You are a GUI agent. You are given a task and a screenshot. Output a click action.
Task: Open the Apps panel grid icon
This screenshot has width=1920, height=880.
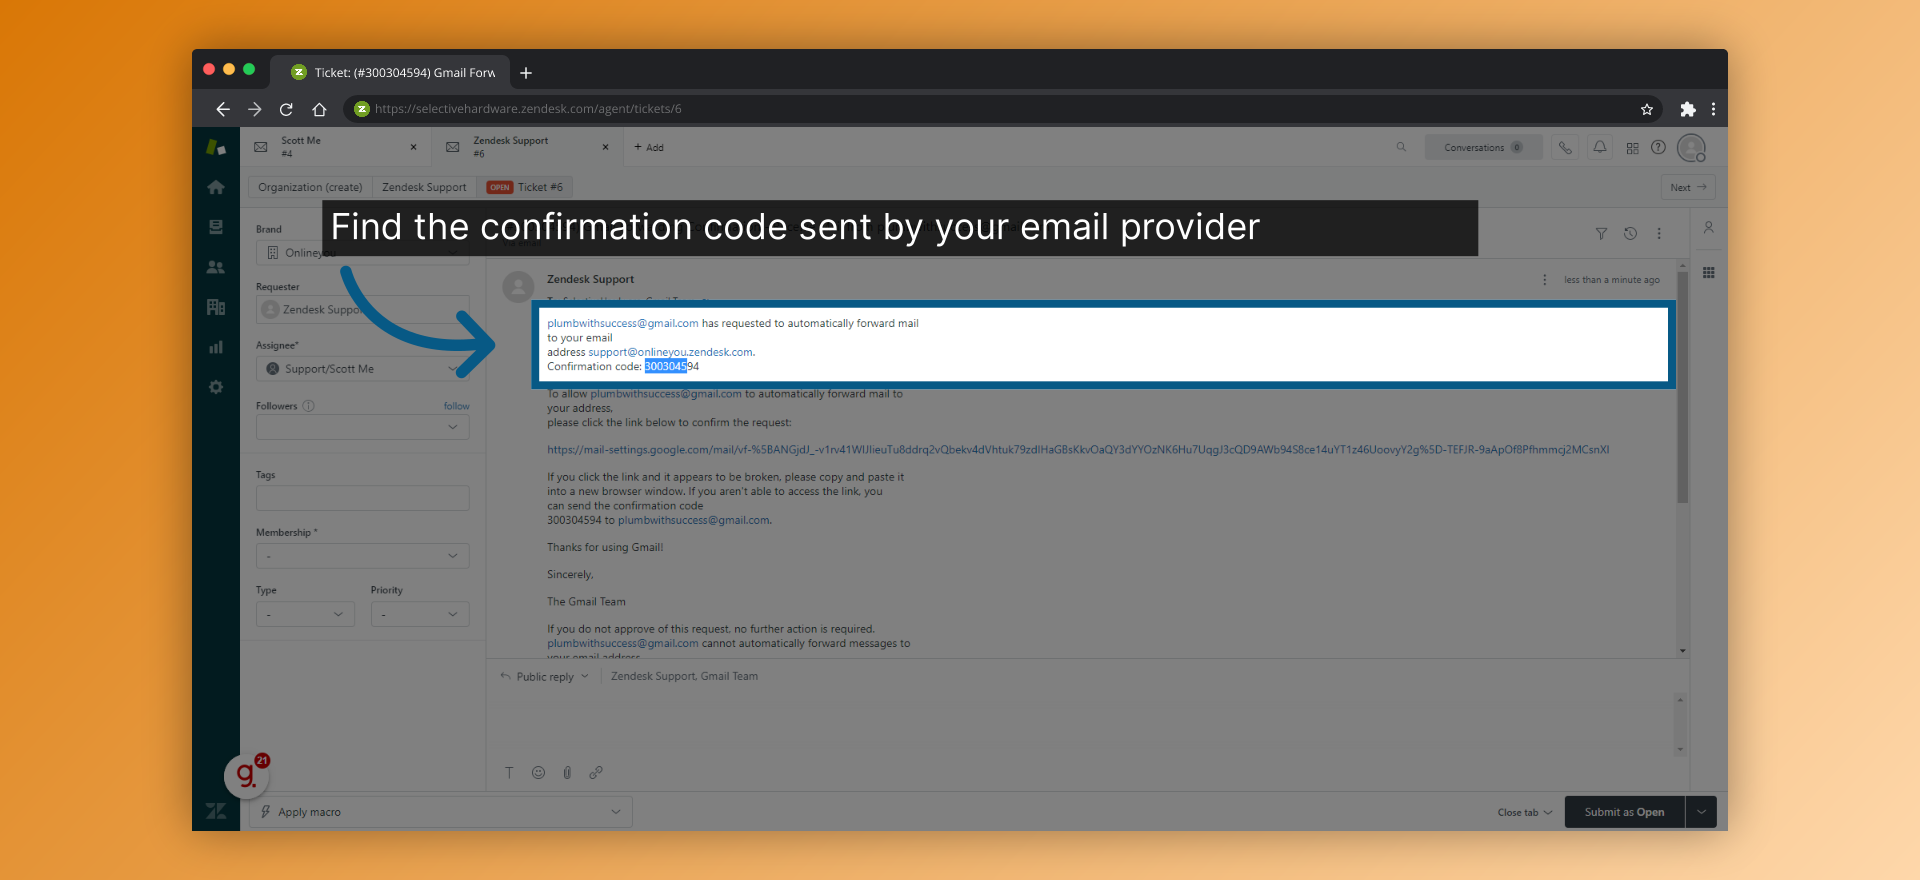coord(1709,273)
